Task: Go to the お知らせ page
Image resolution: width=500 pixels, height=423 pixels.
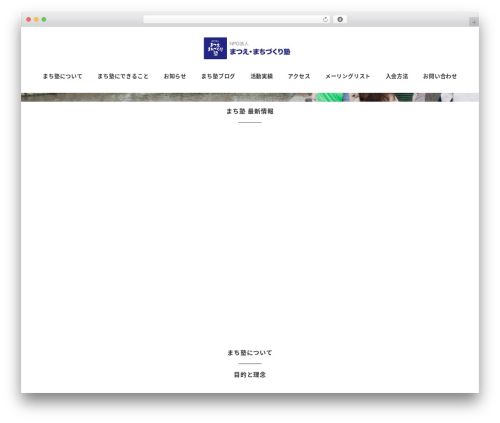Action: 175,76
